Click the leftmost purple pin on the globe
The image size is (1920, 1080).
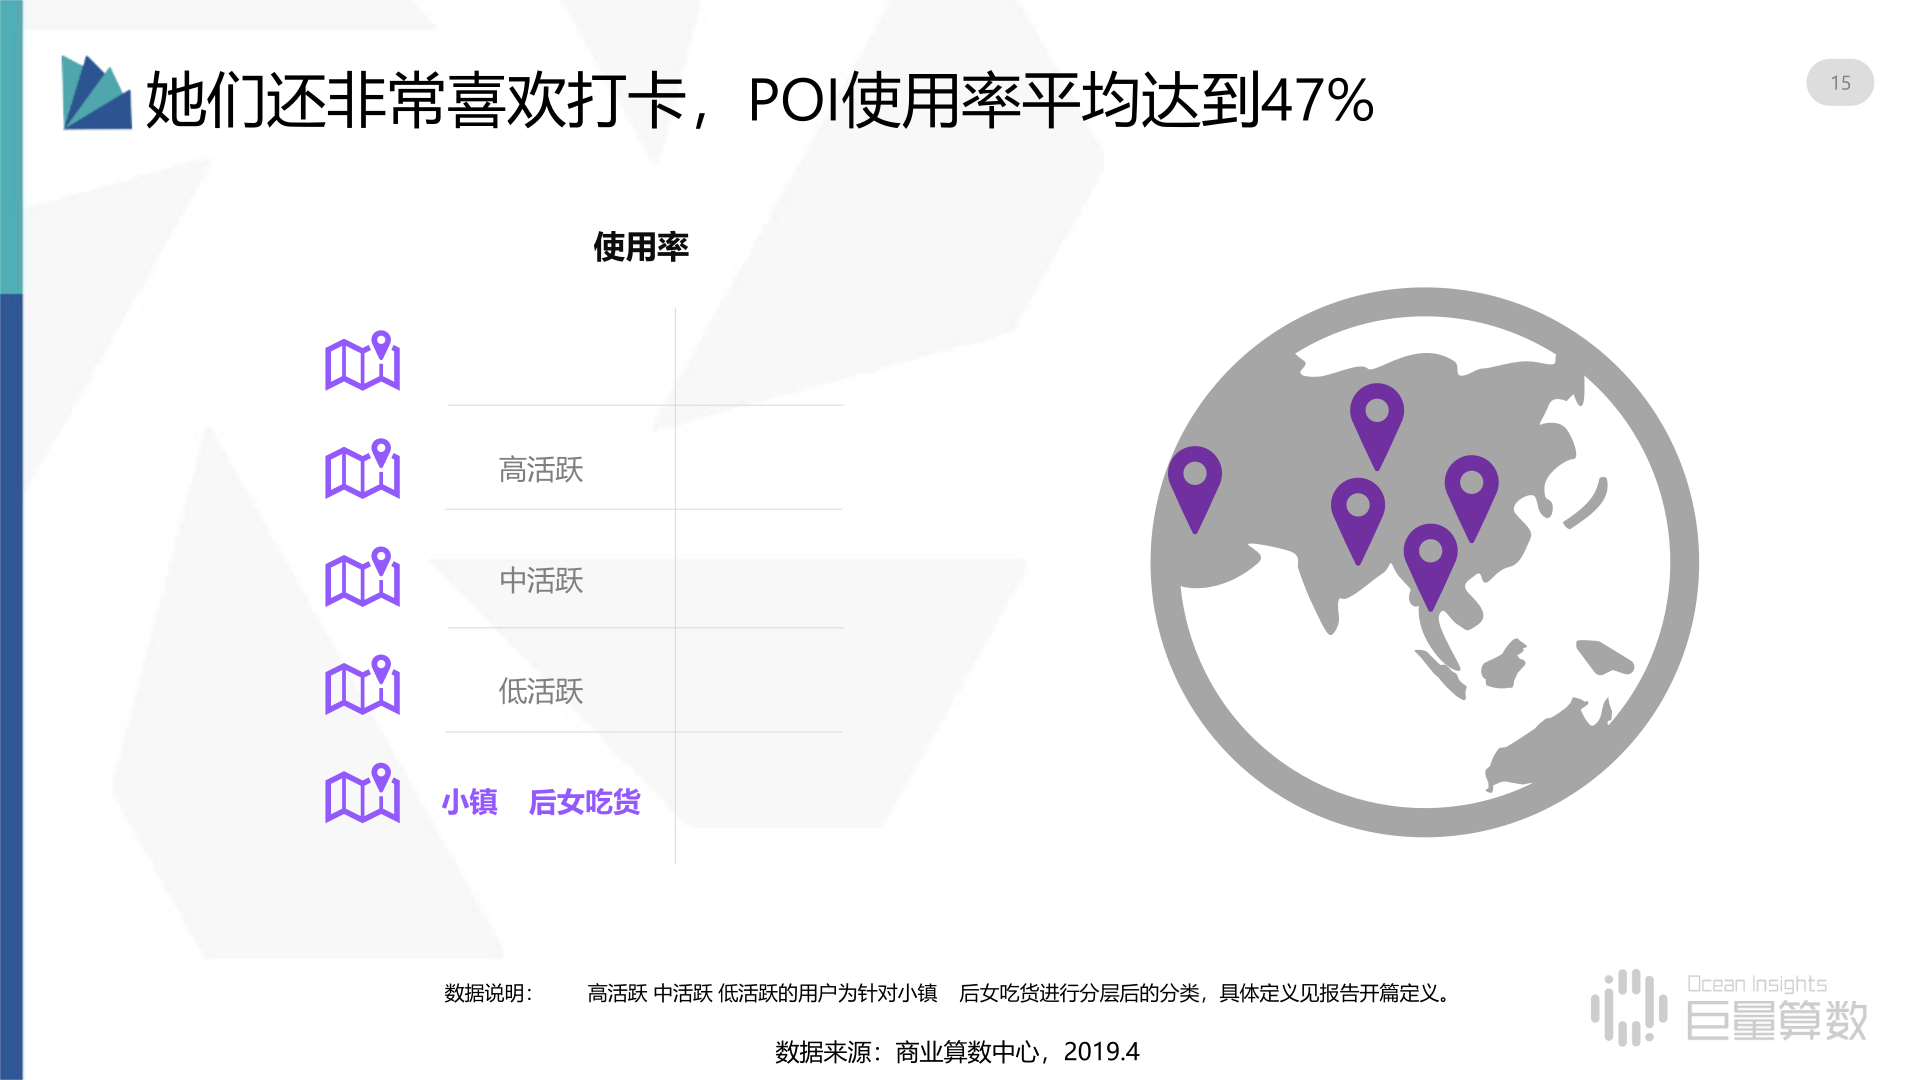1195,489
